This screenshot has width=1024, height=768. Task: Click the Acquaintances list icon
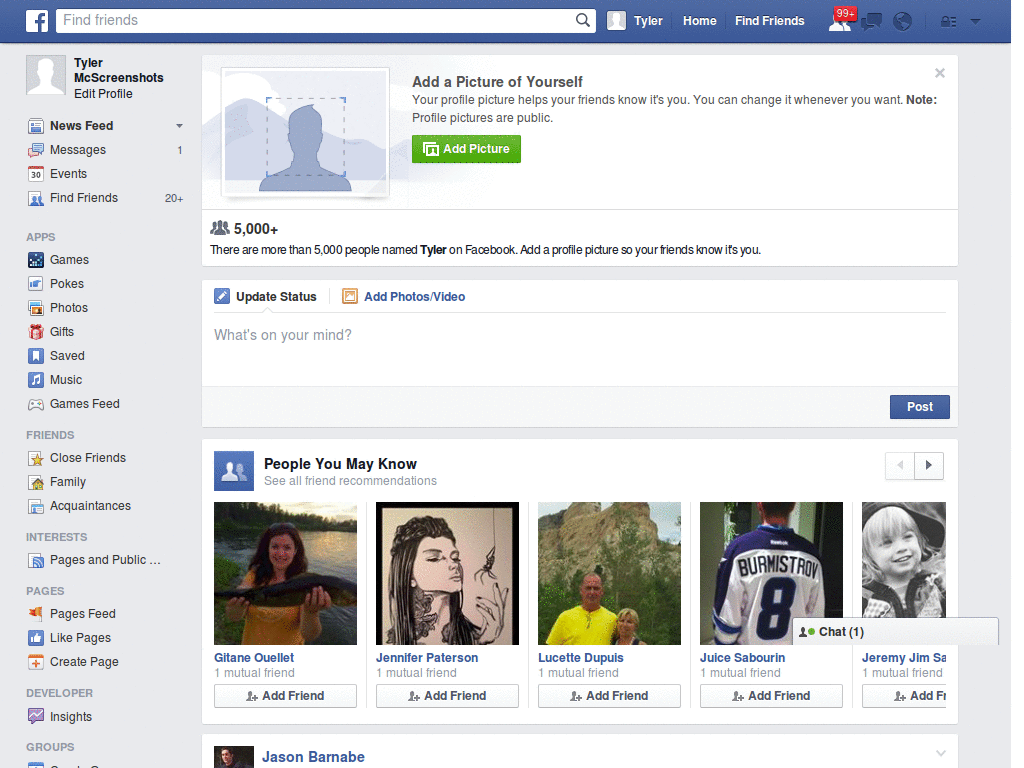(x=36, y=506)
